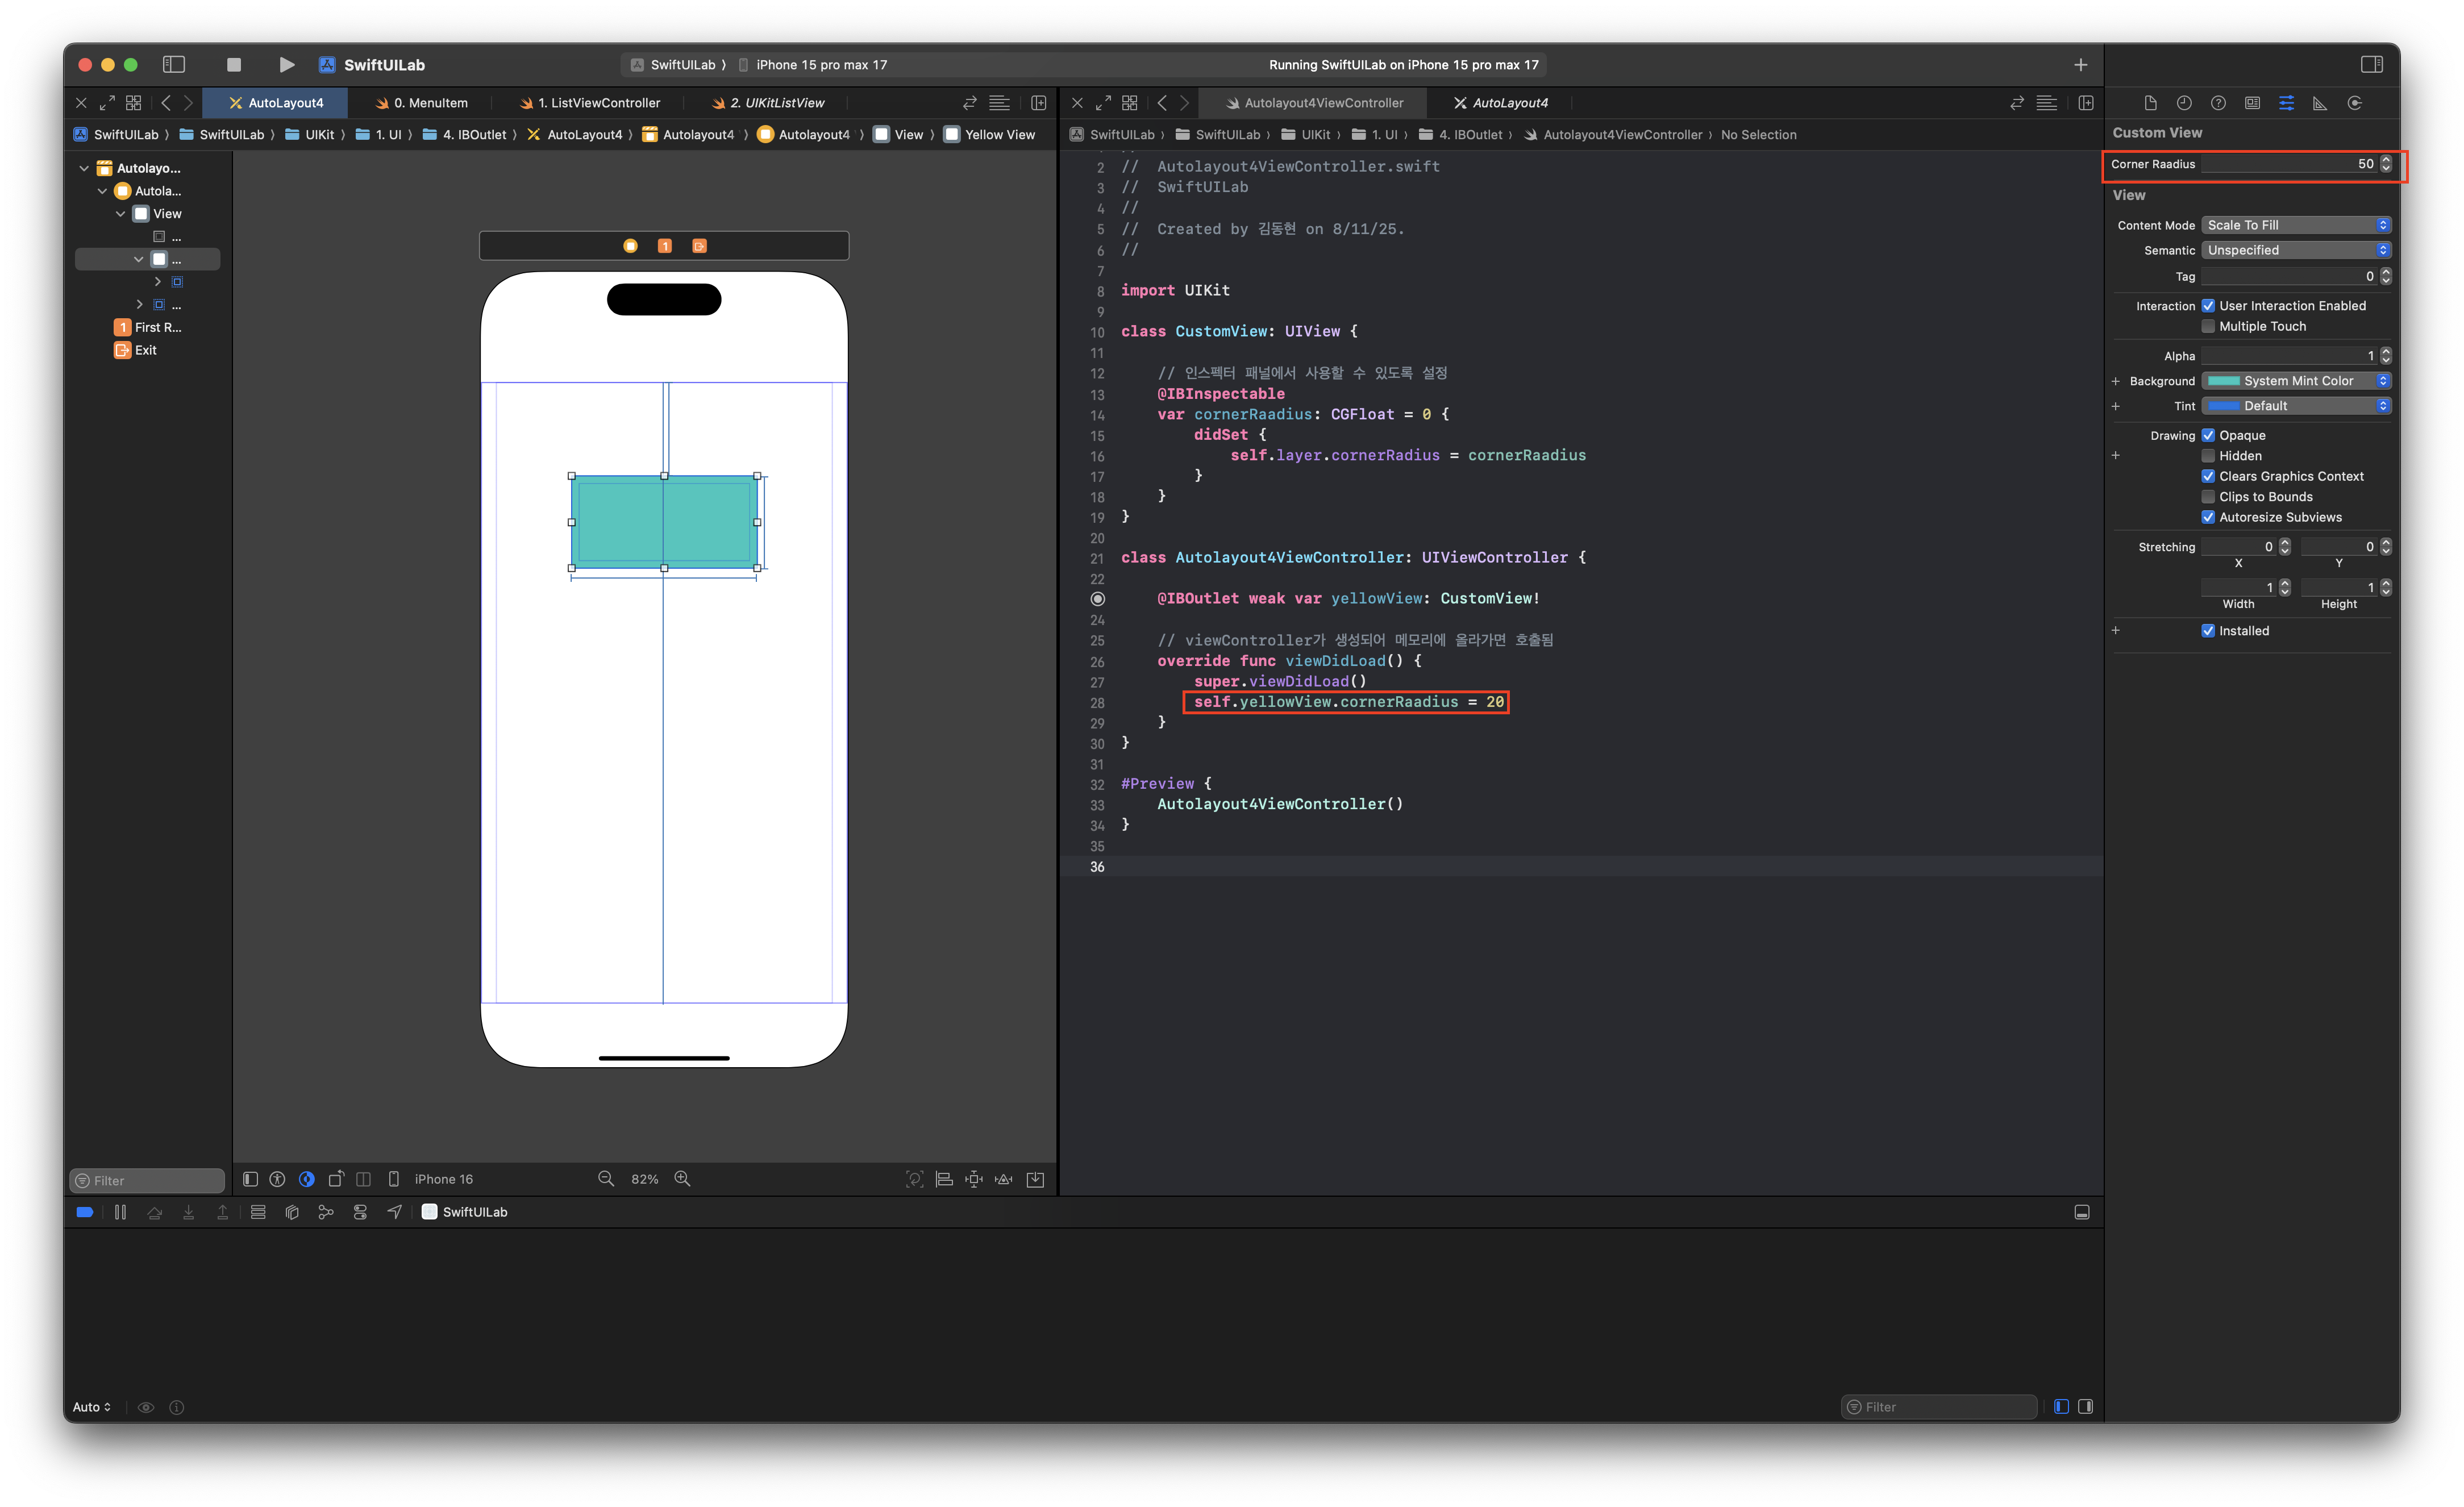
Task: Click mint colored view on canvas
Action: click(x=664, y=521)
